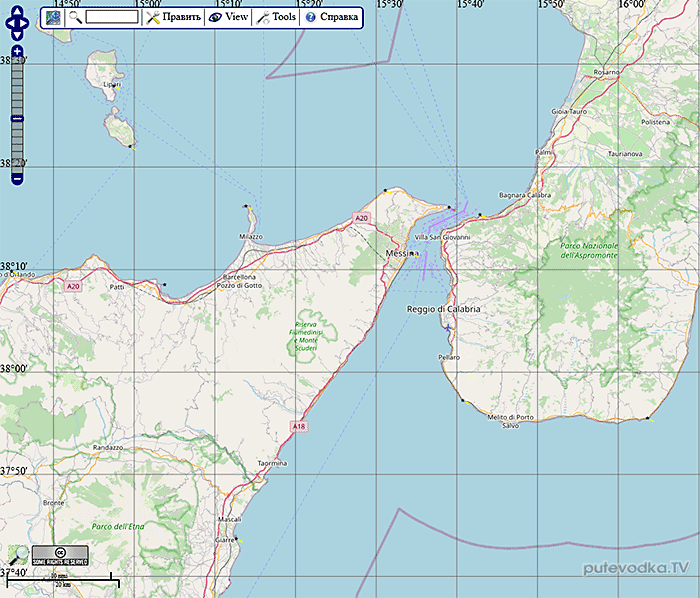
Task: Click the light marker at Lipari harbour
Action: tap(115, 87)
